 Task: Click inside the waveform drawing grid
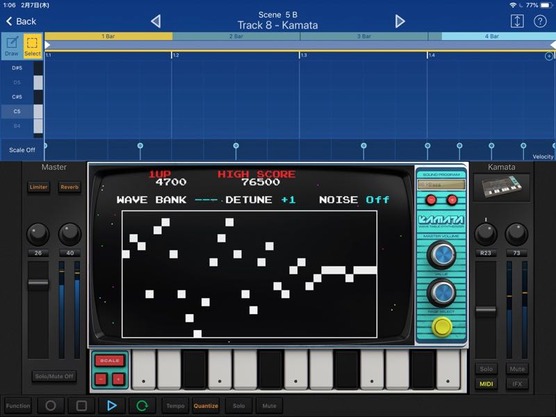[x=250, y=274]
